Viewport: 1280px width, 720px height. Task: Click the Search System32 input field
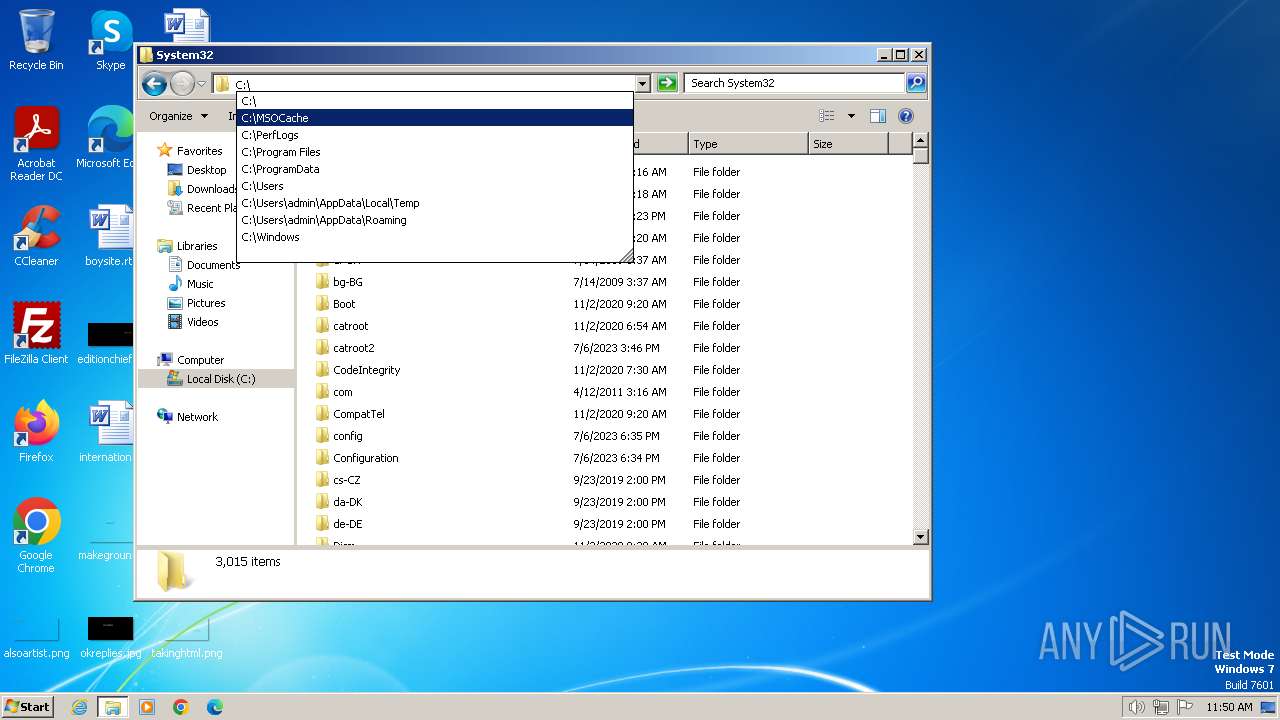pos(795,83)
